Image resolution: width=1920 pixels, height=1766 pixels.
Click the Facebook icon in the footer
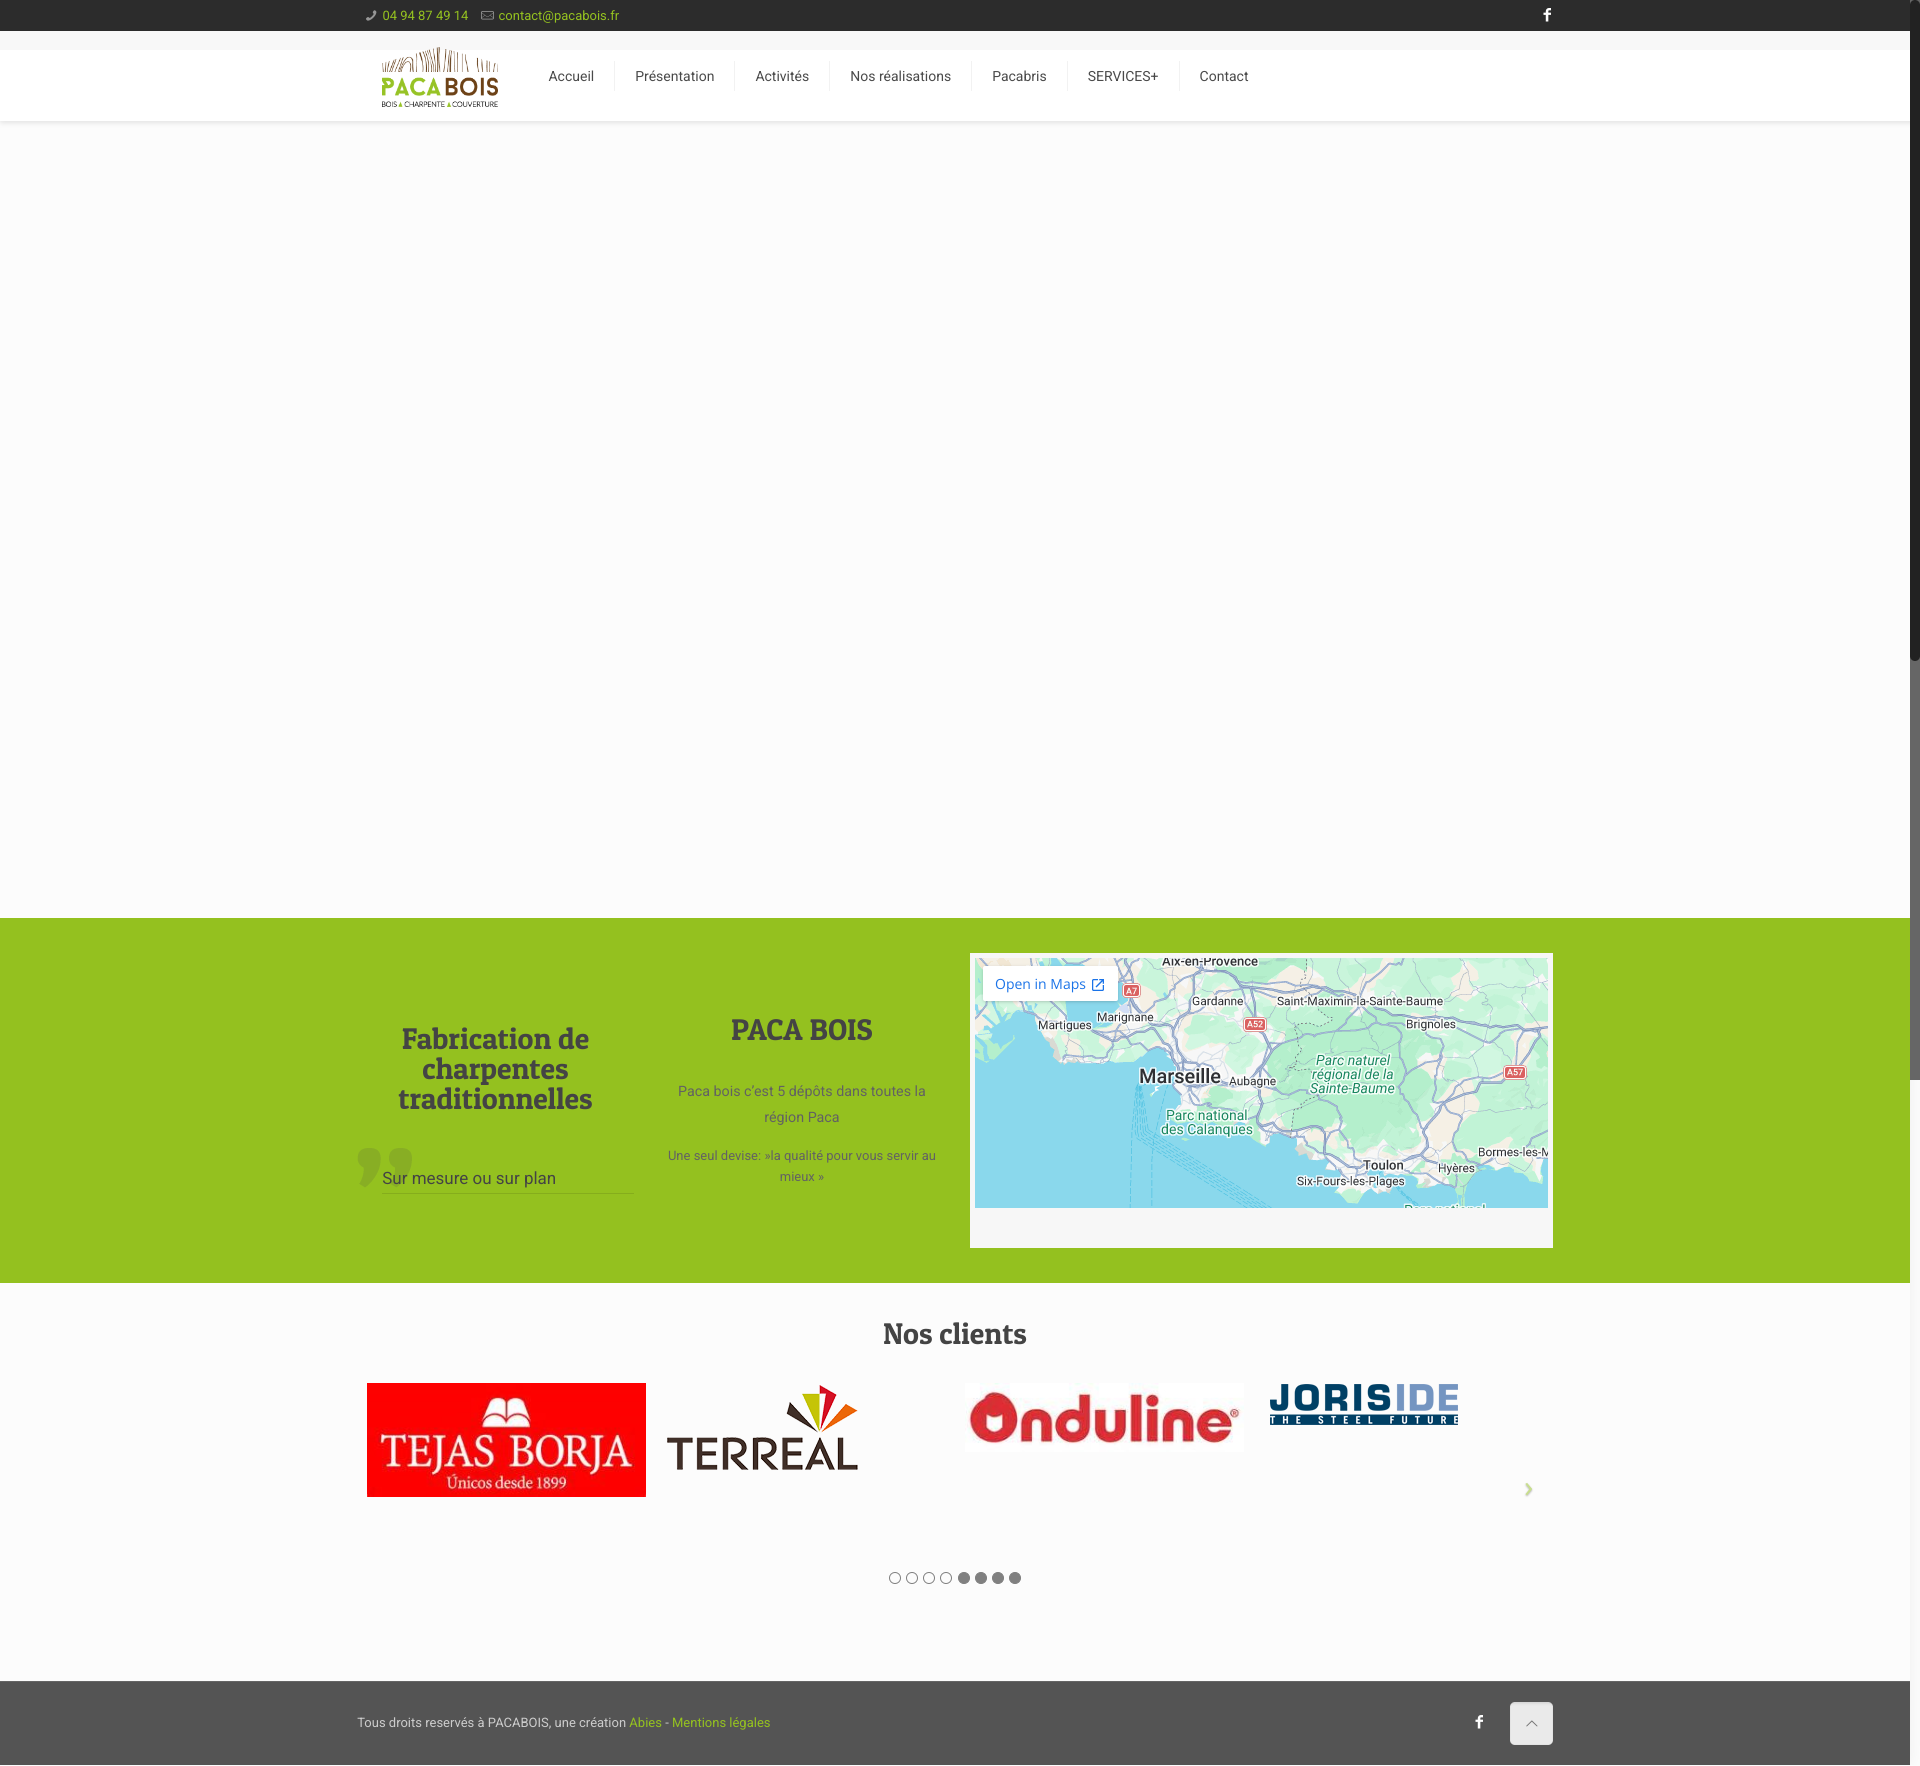point(1479,1722)
